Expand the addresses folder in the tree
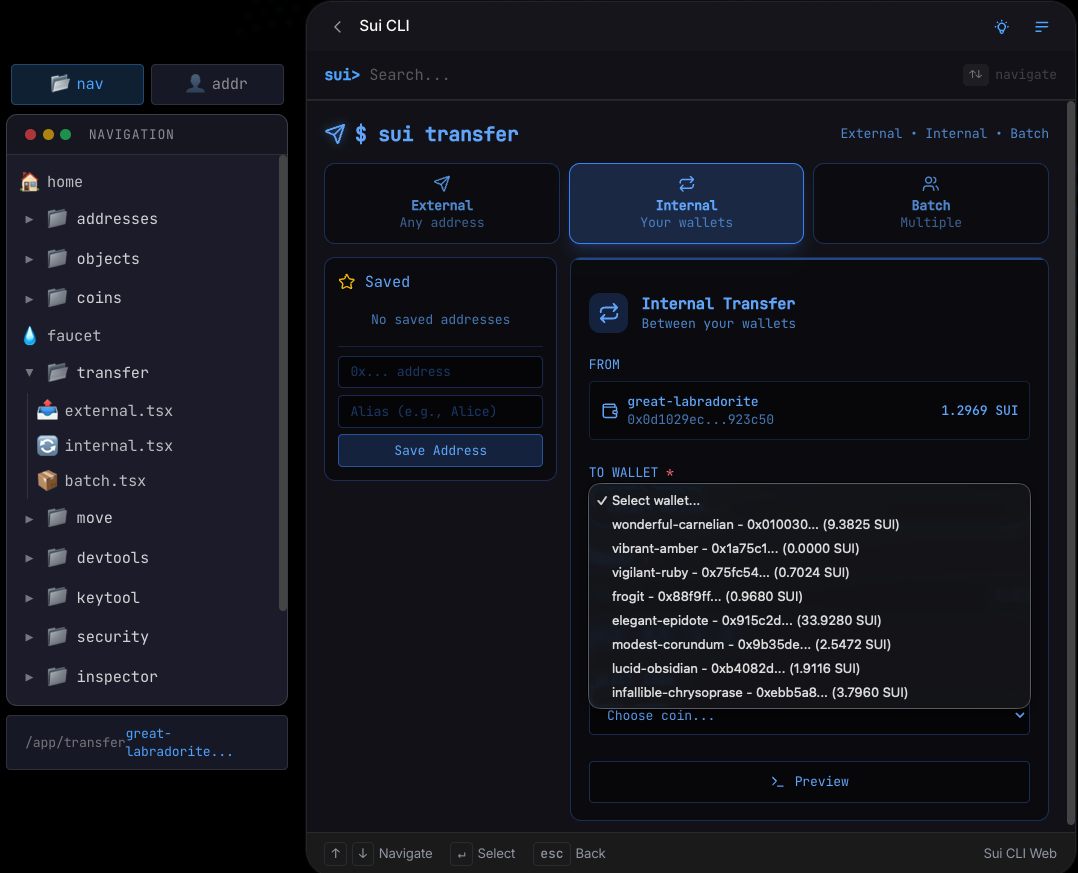Image resolution: width=1078 pixels, height=873 pixels. click(x=30, y=219)
